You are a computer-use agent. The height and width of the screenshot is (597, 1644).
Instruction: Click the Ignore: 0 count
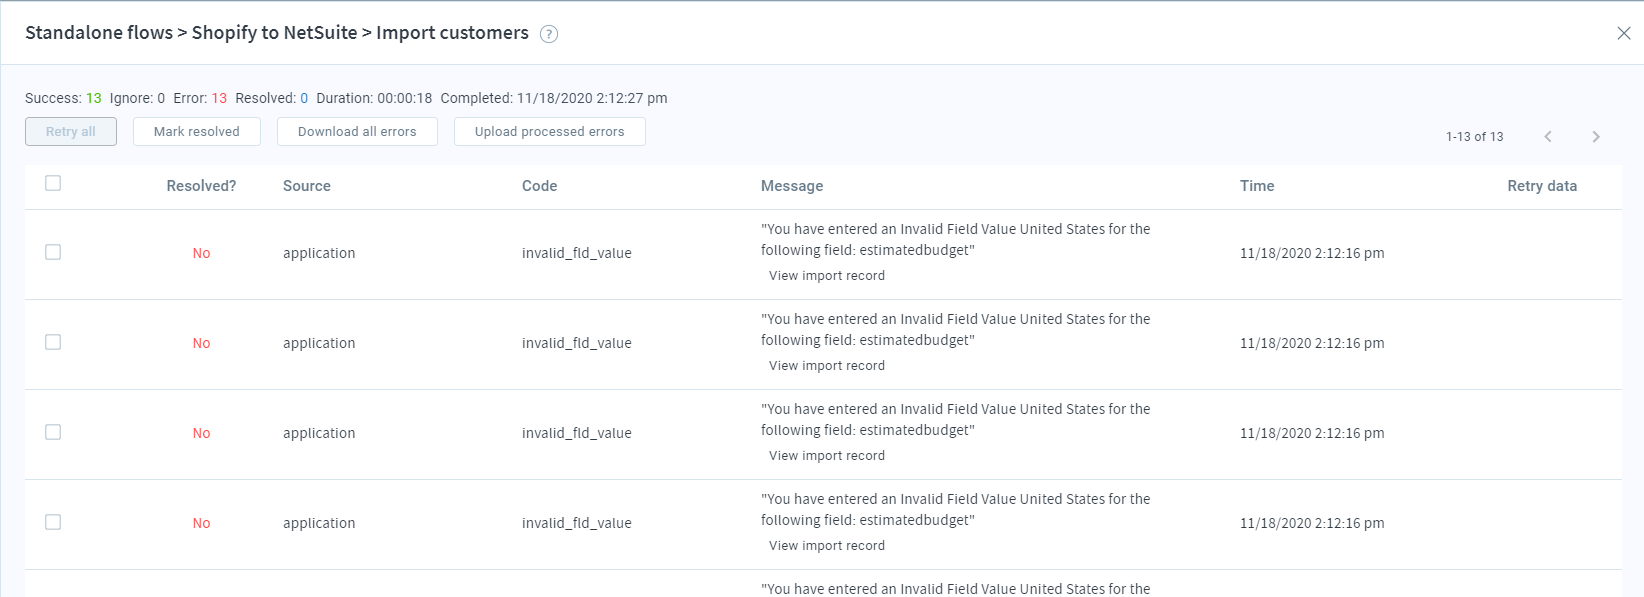click(137, 98)
